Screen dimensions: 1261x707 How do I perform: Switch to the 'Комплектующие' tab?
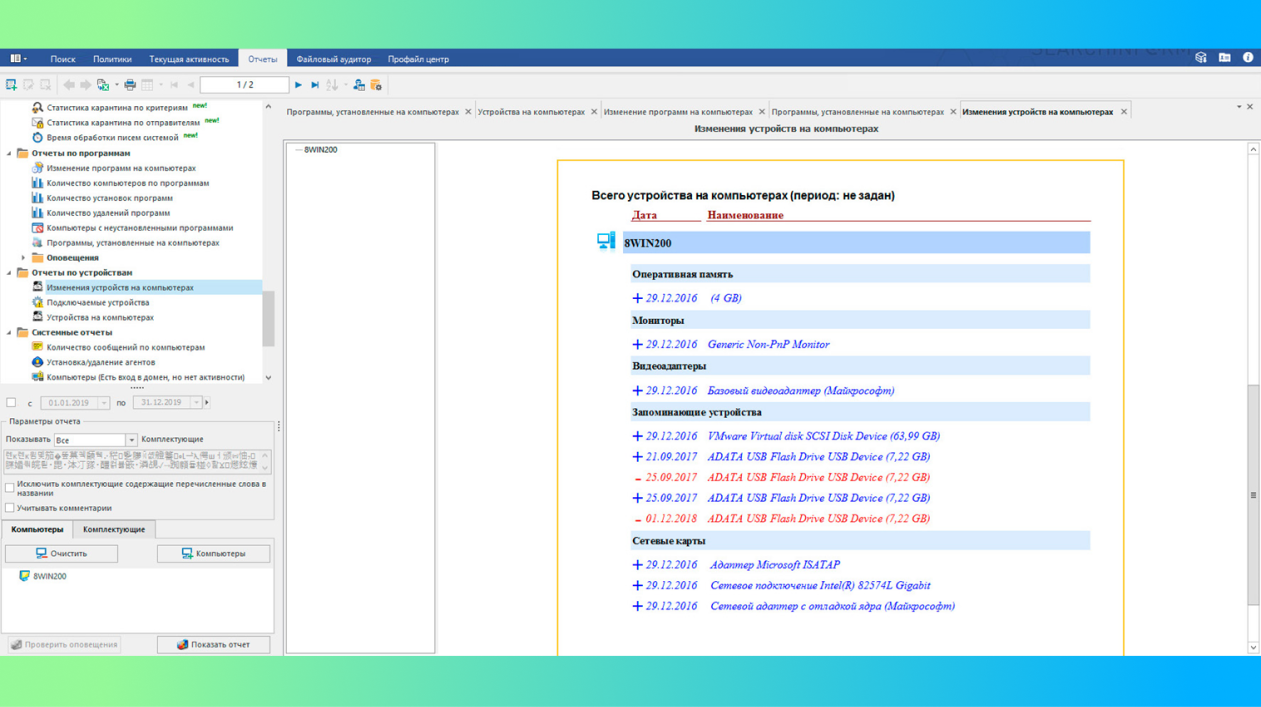[113, 529]
